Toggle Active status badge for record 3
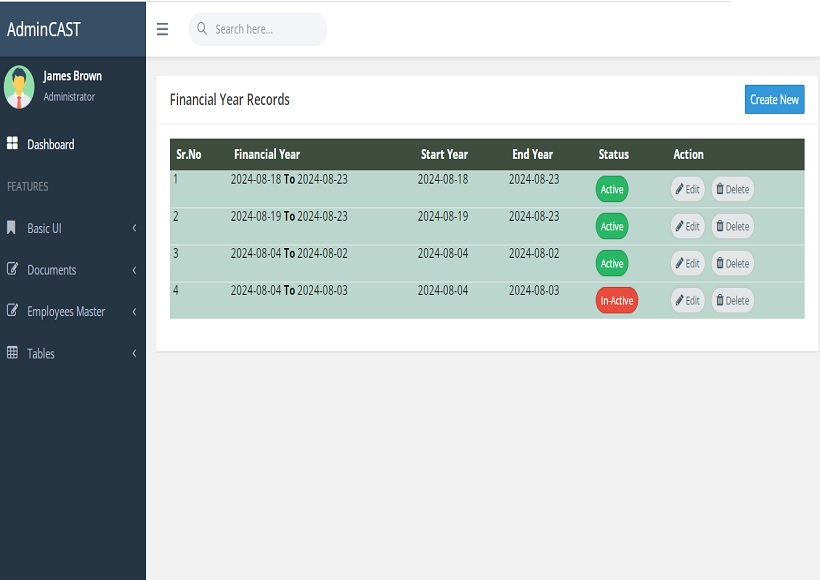Viewport: 820px width, 580px height. (612, 263)
